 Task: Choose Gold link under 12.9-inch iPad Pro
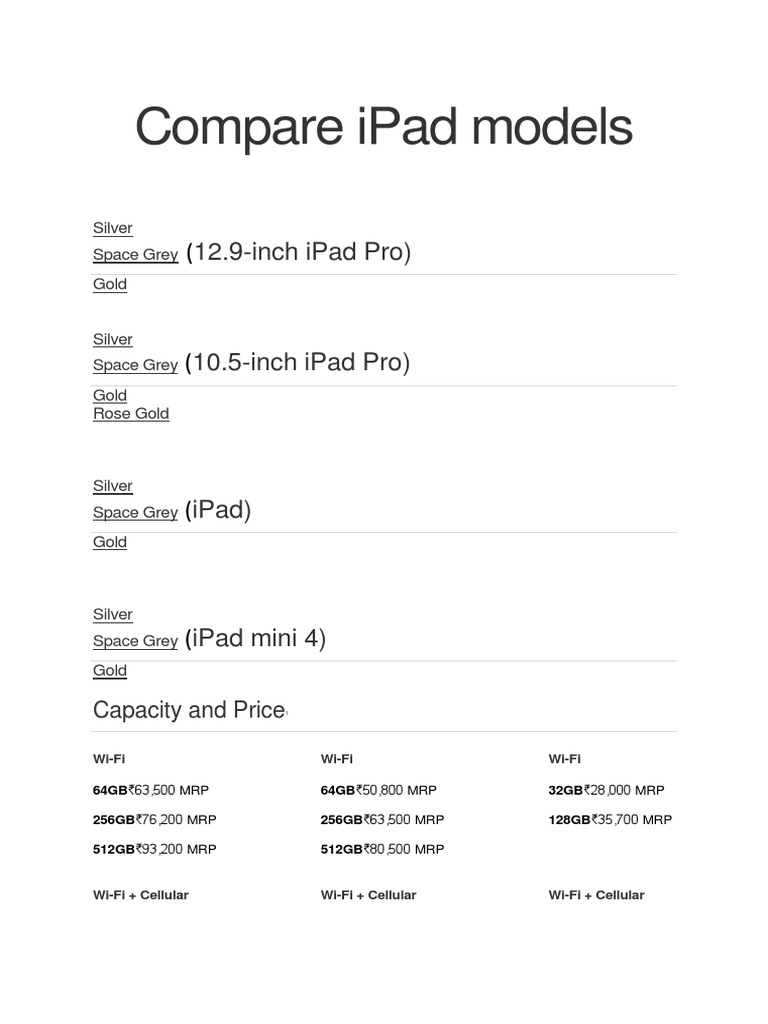[110, 284]
